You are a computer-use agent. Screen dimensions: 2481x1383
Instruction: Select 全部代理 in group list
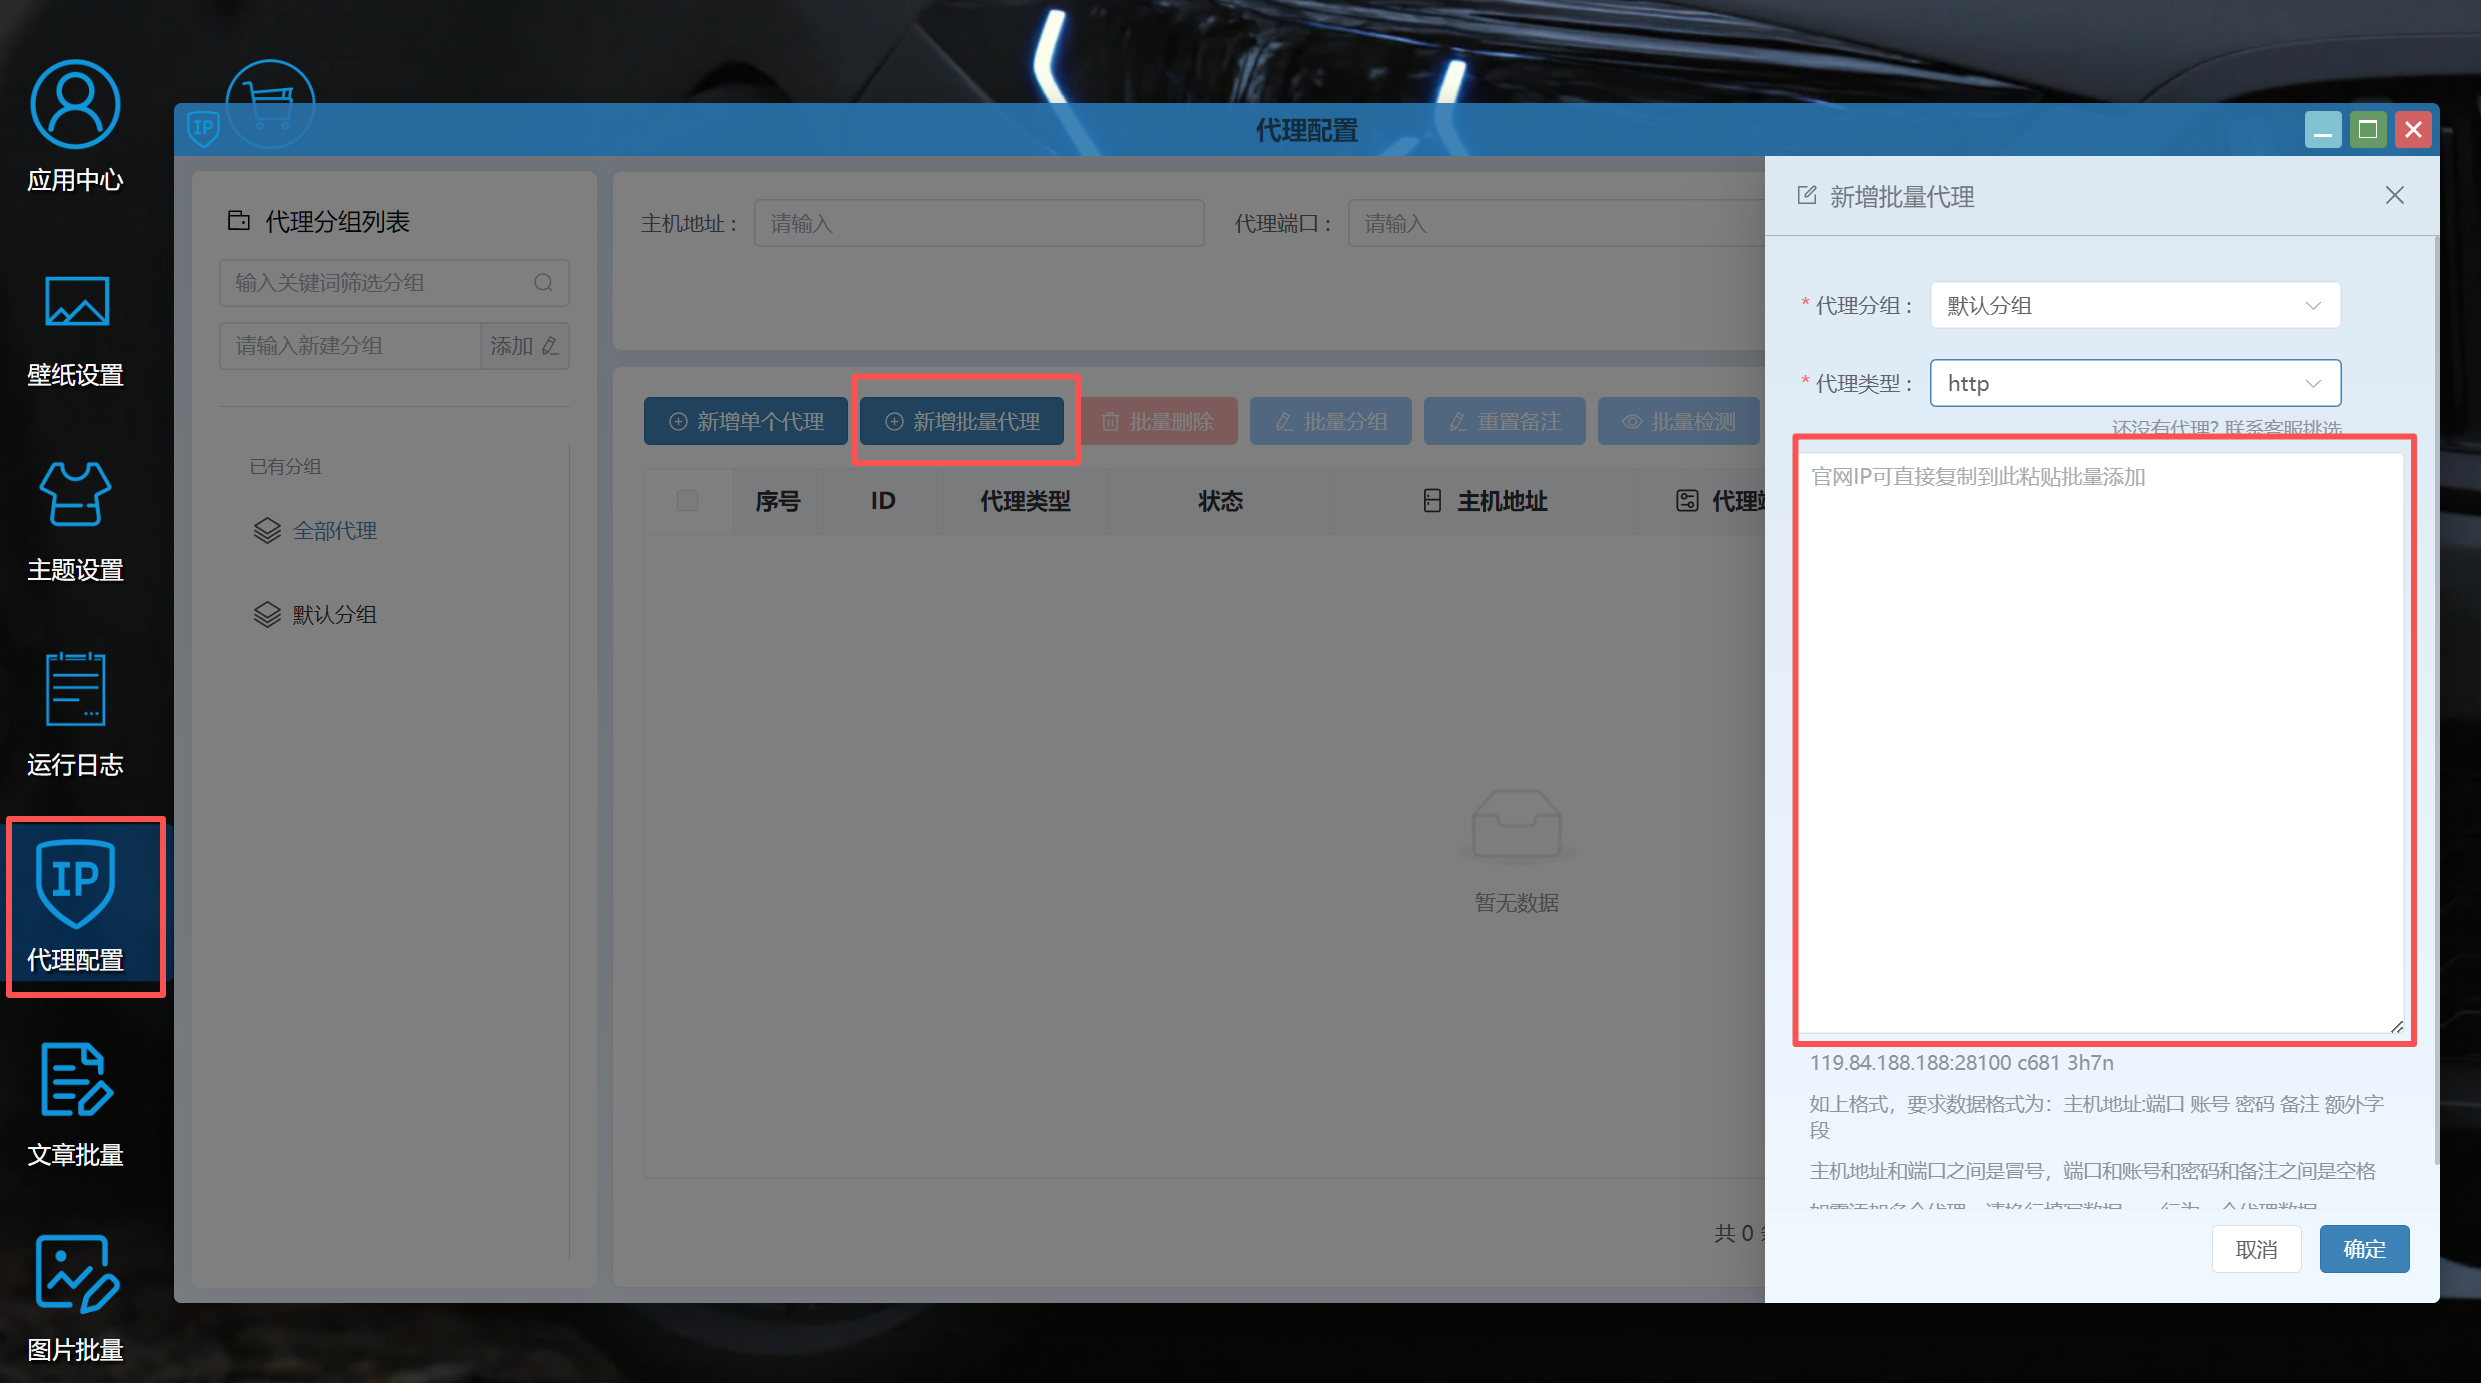coord(334,531)
